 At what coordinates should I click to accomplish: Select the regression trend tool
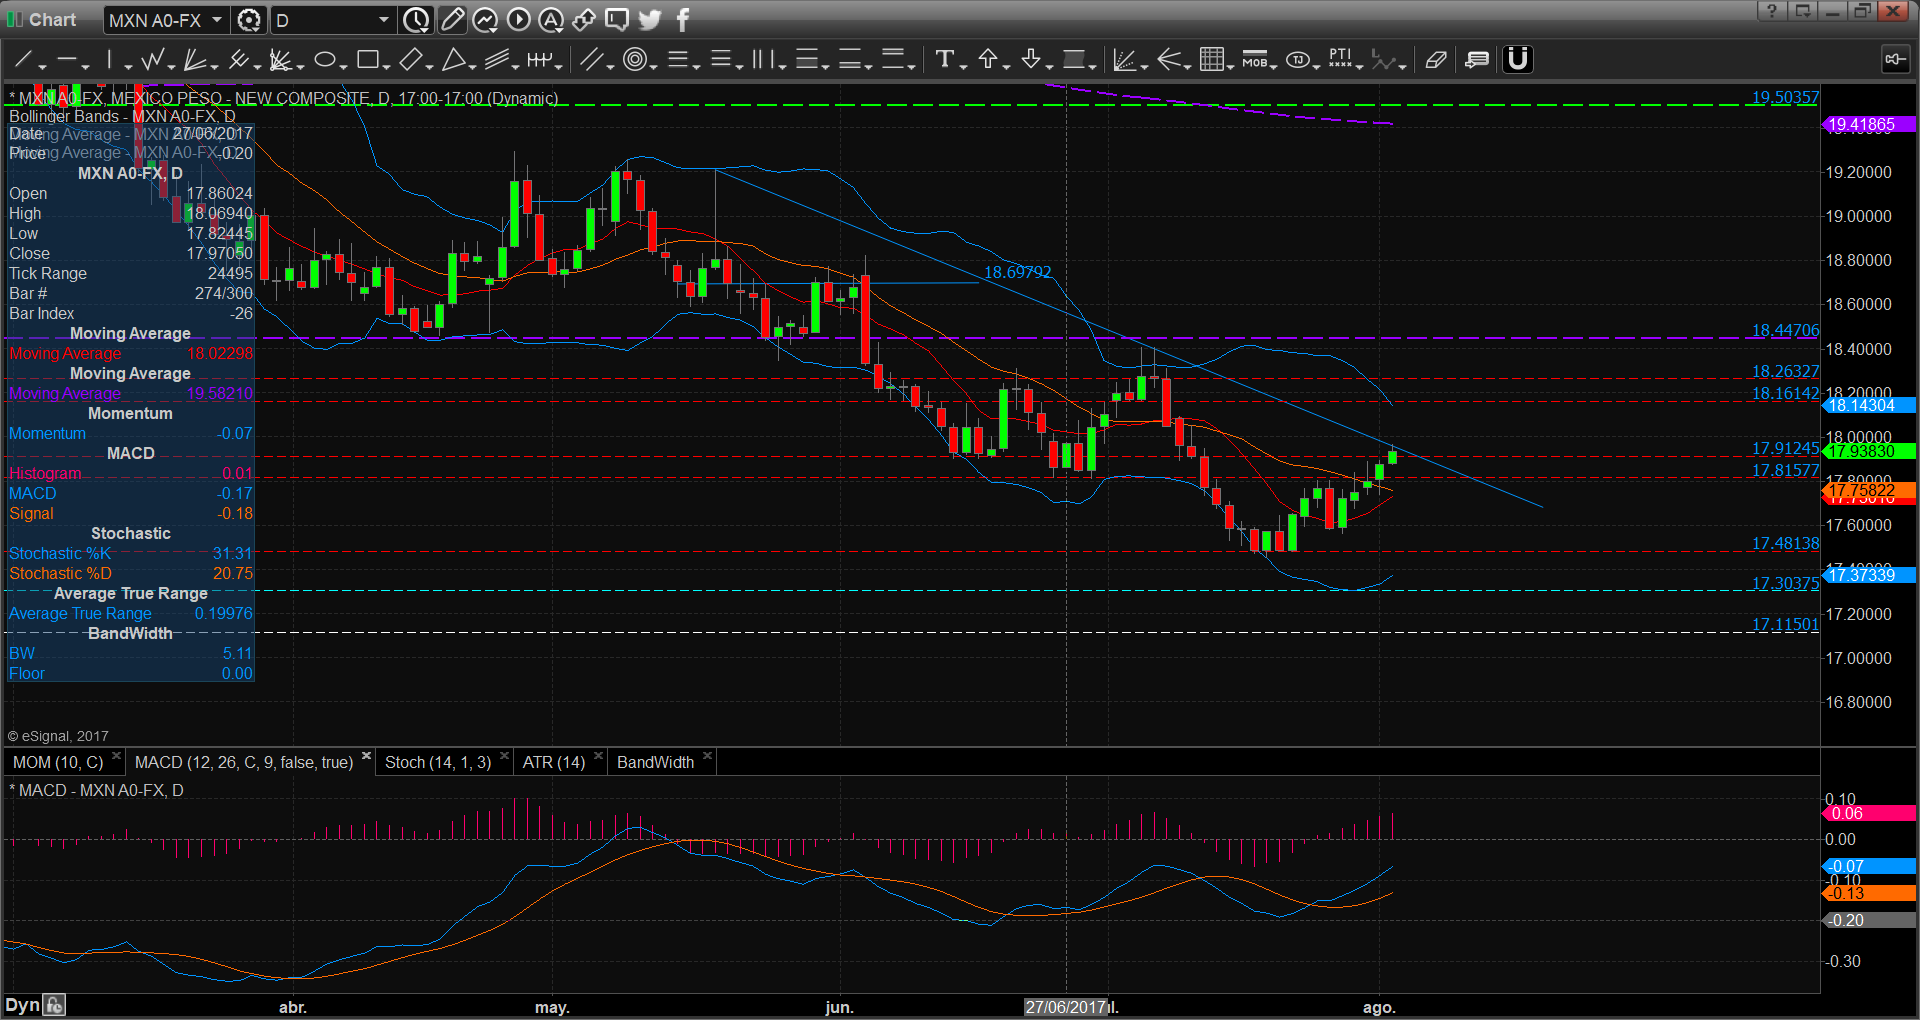coord(1125,60)
